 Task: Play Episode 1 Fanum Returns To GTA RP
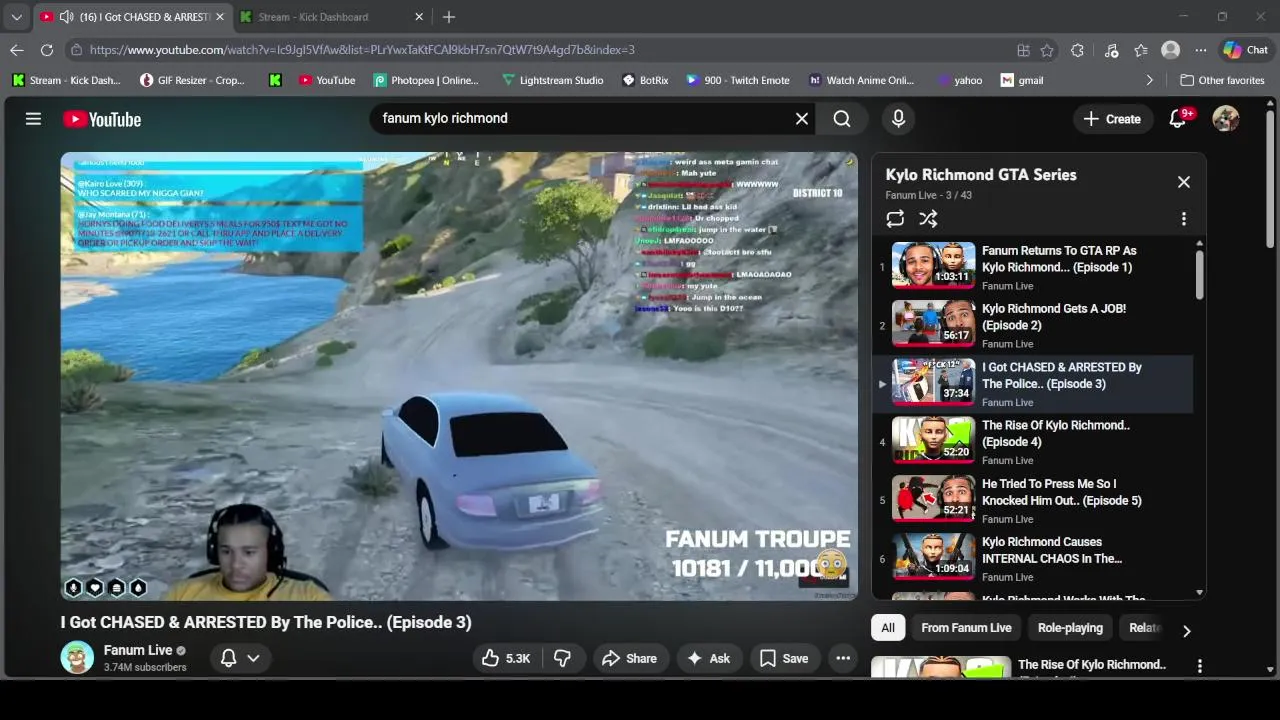(x=1032, y=267)
